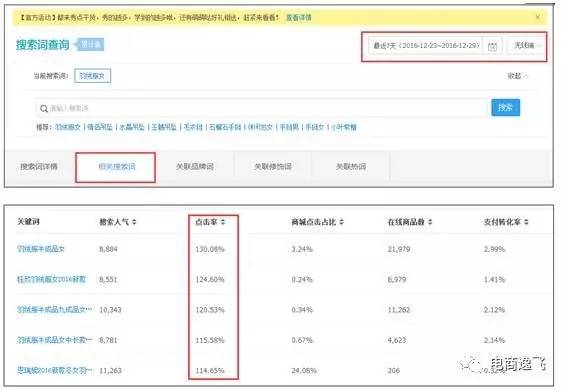Click the click-rate value 130.08%
563x389 pixels.
point(210,249)
